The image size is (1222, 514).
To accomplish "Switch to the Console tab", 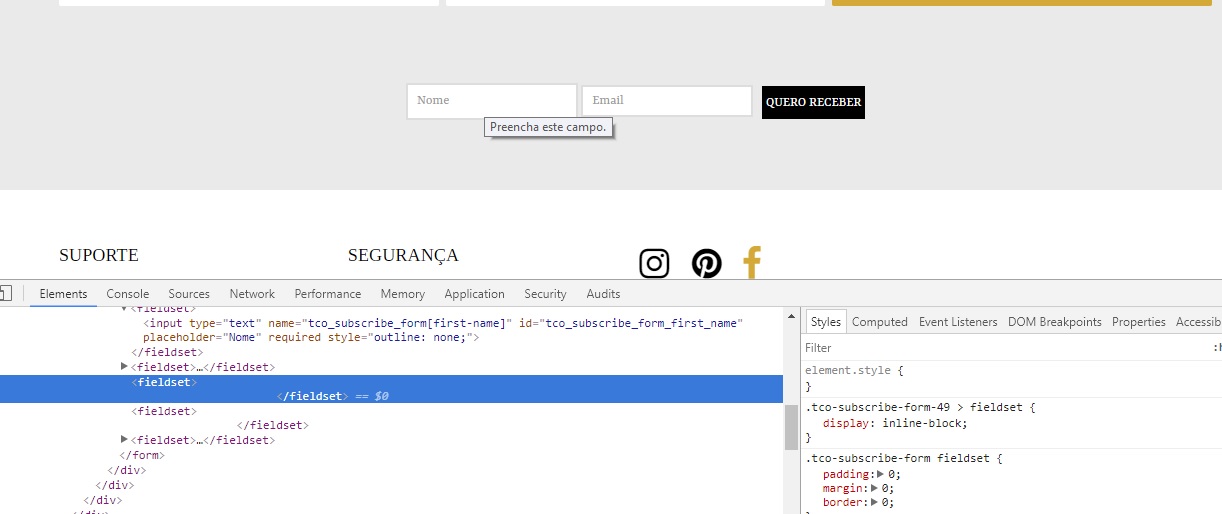I will pyautogui.click(x=128, y=294).
